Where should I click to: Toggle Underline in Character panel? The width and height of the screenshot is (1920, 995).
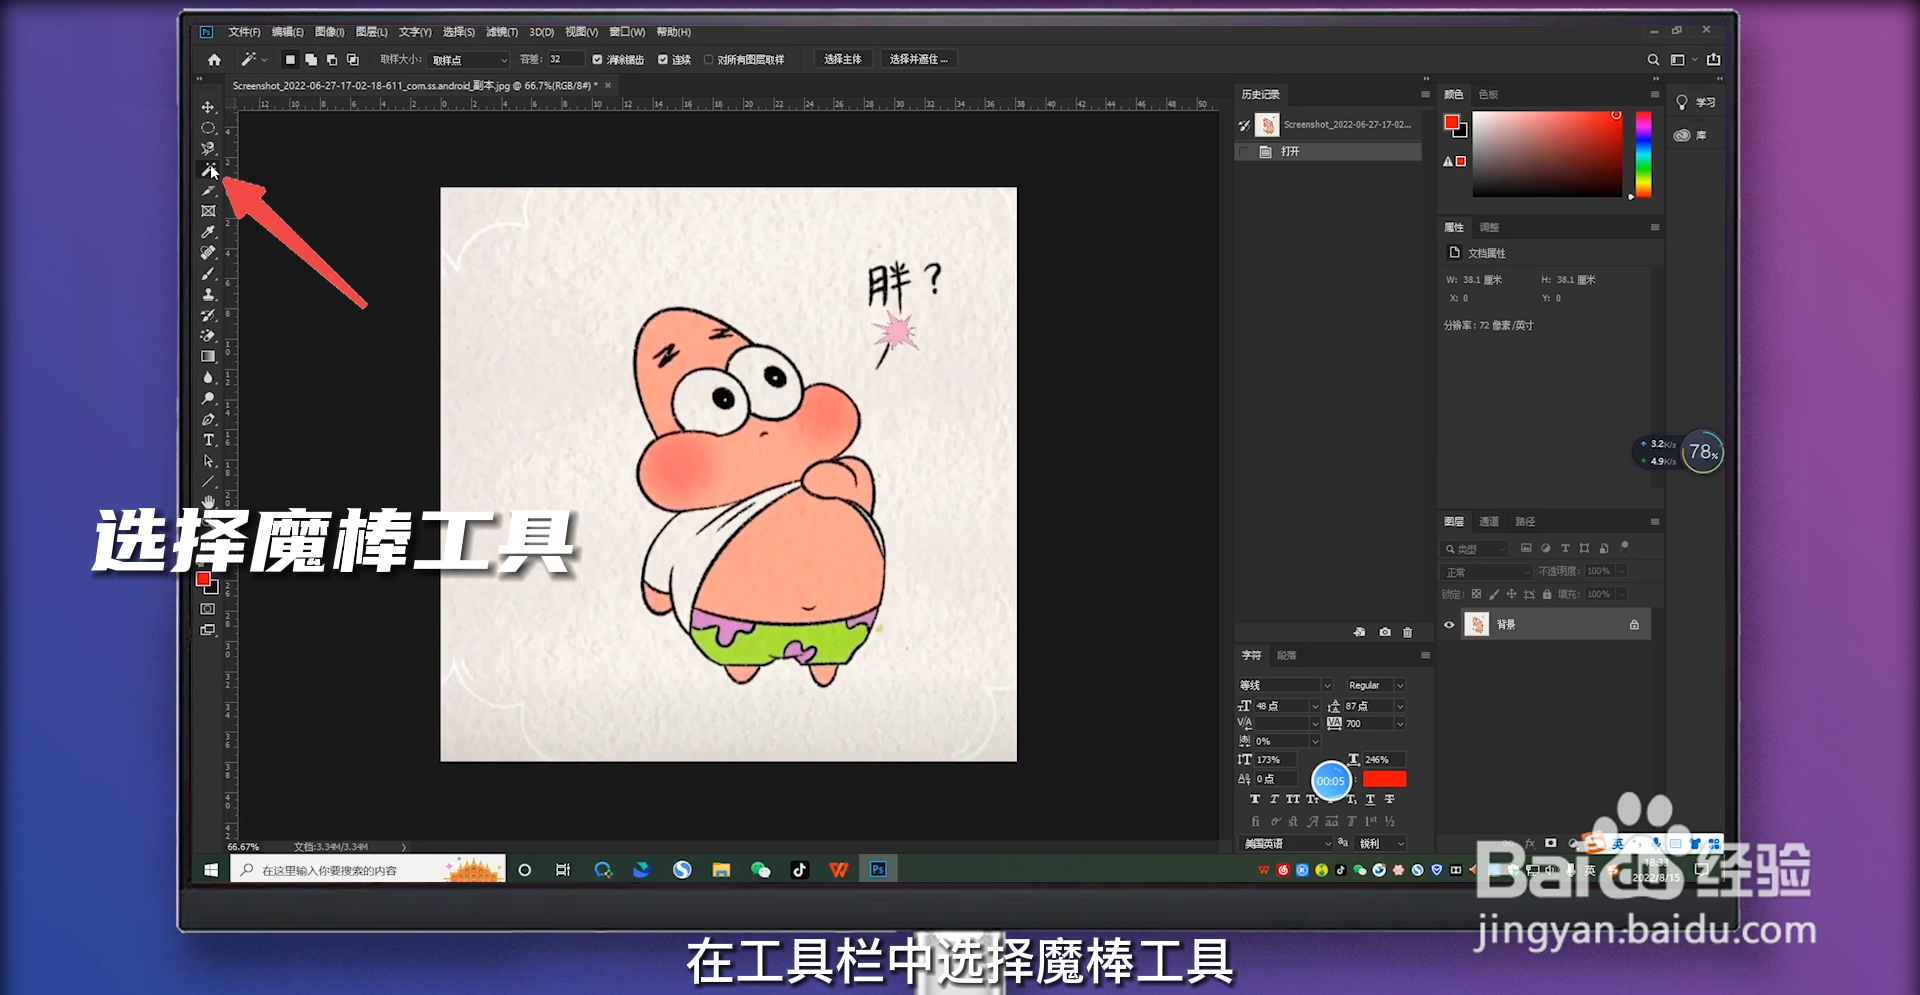(1370, 799)
